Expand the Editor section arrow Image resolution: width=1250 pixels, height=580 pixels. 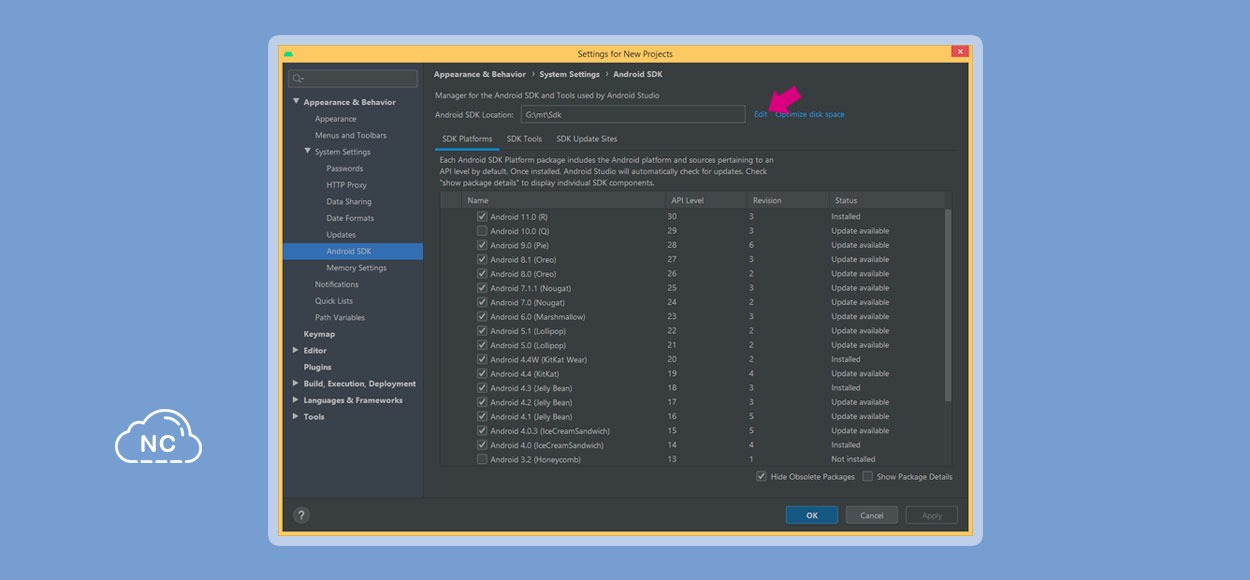coord(295,350)
